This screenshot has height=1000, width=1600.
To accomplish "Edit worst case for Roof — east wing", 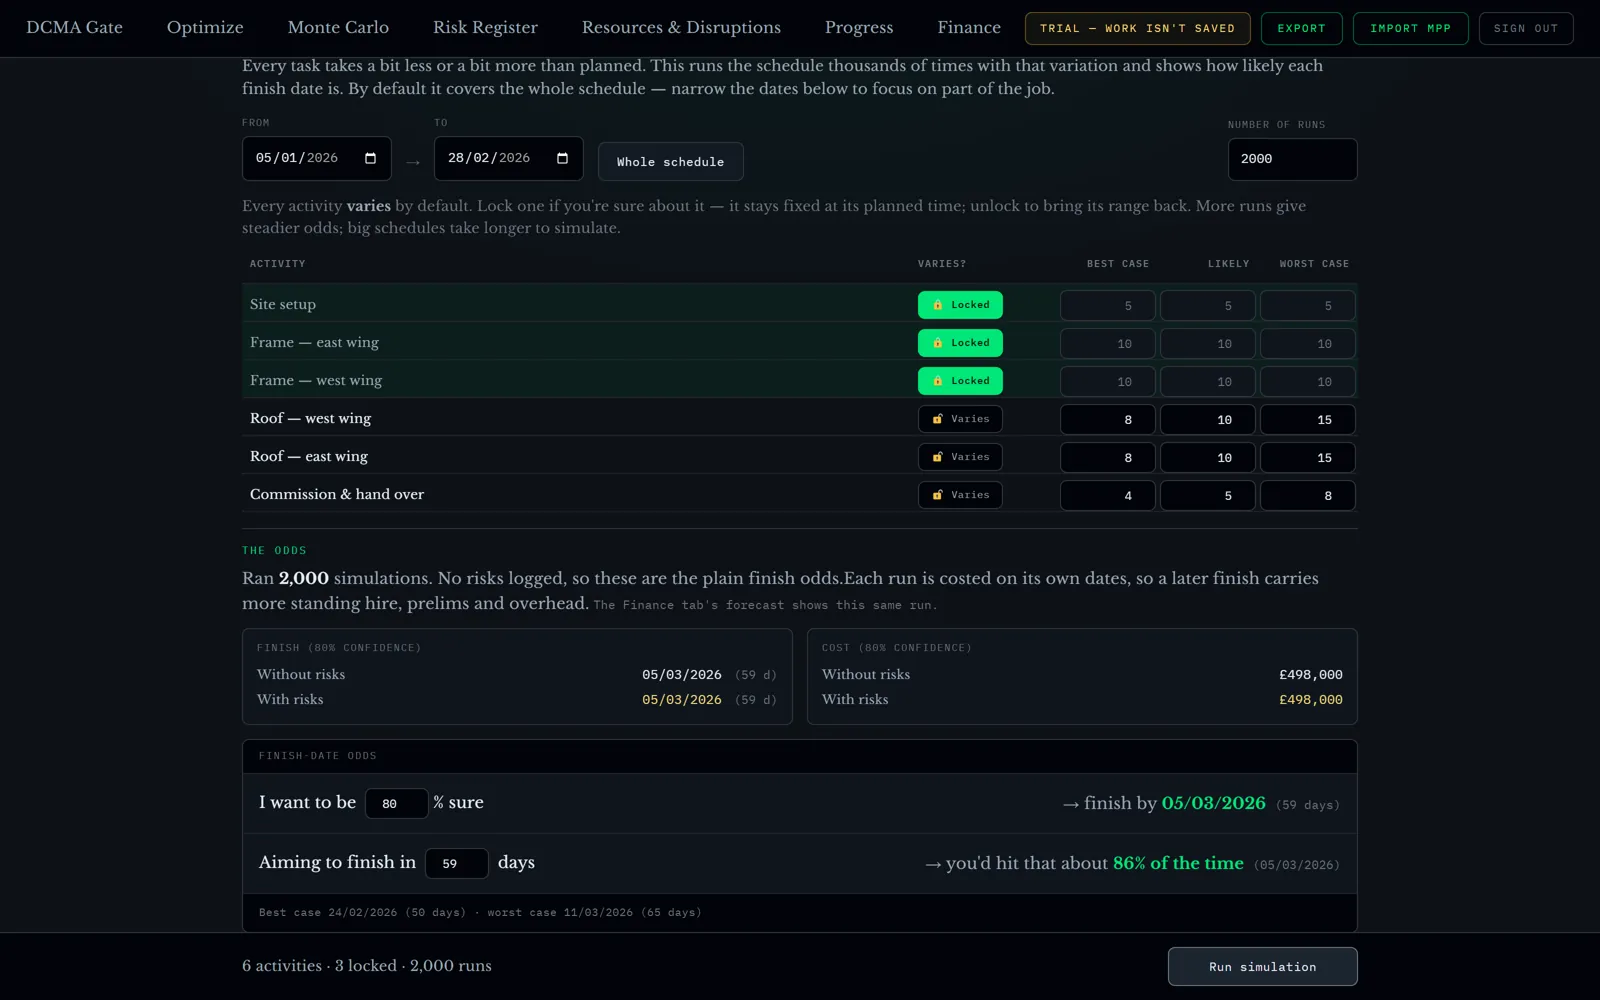I will 1308,458.
